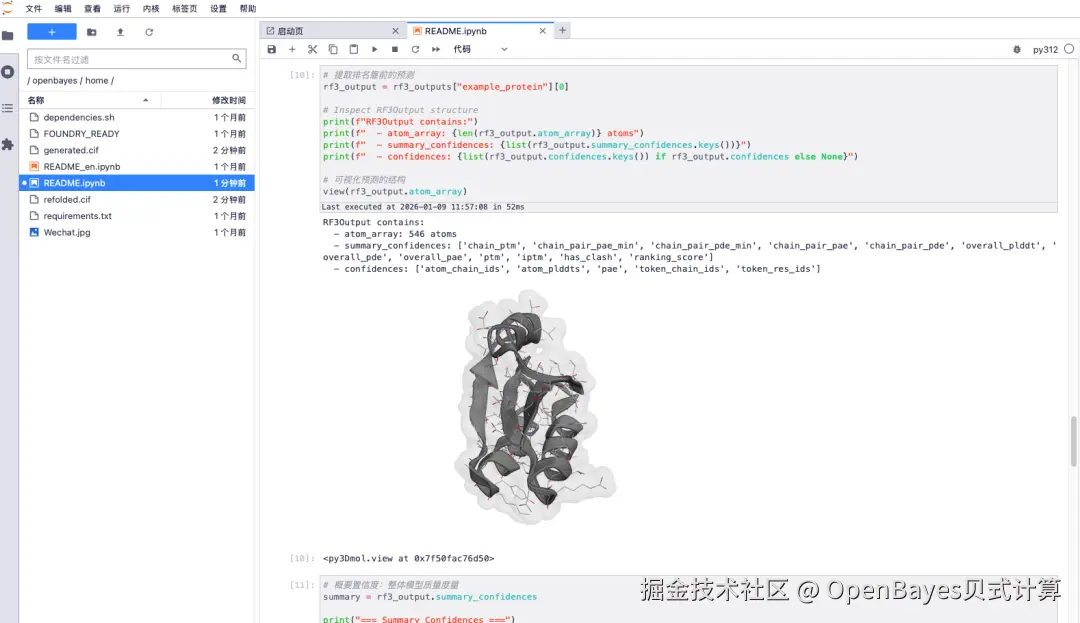Click the "Last executed at" status line
Image resolution: width=1080 pixels, height=623 pixels.
click(423, 207)
